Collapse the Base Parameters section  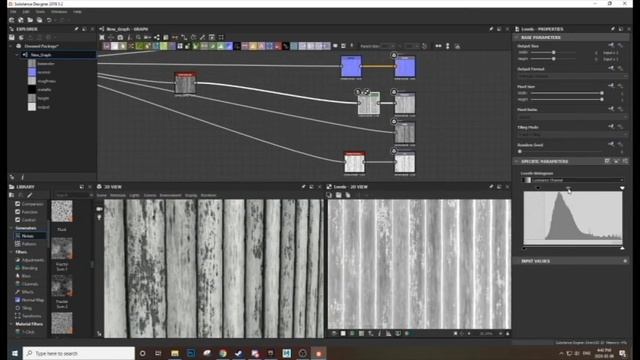coord(517,38)
